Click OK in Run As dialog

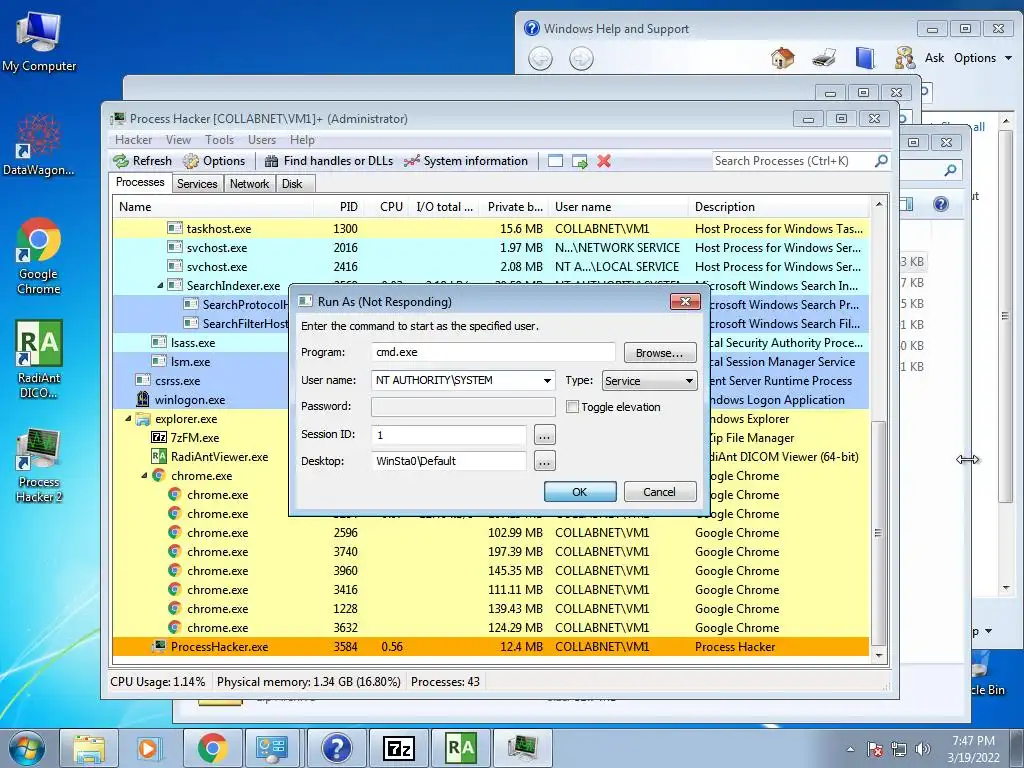[x=580, y=492]
